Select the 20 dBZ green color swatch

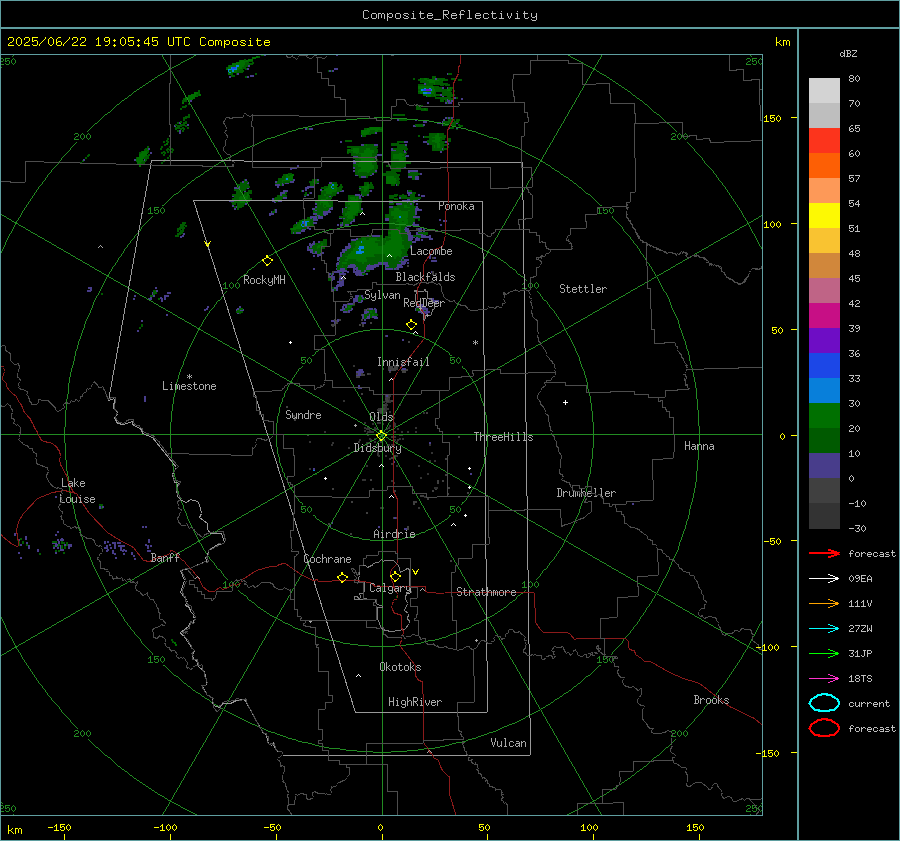(824, 416)
